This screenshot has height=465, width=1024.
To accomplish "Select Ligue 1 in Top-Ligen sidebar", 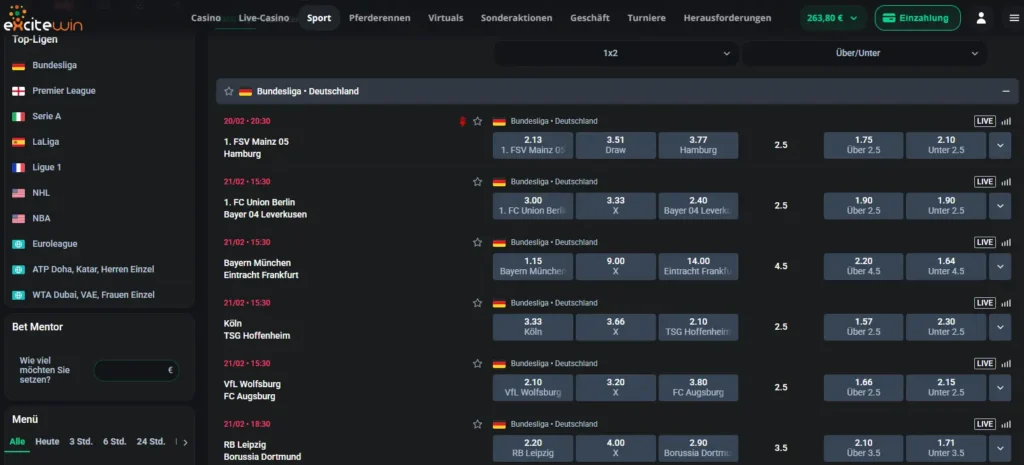I will click(47, 167).
